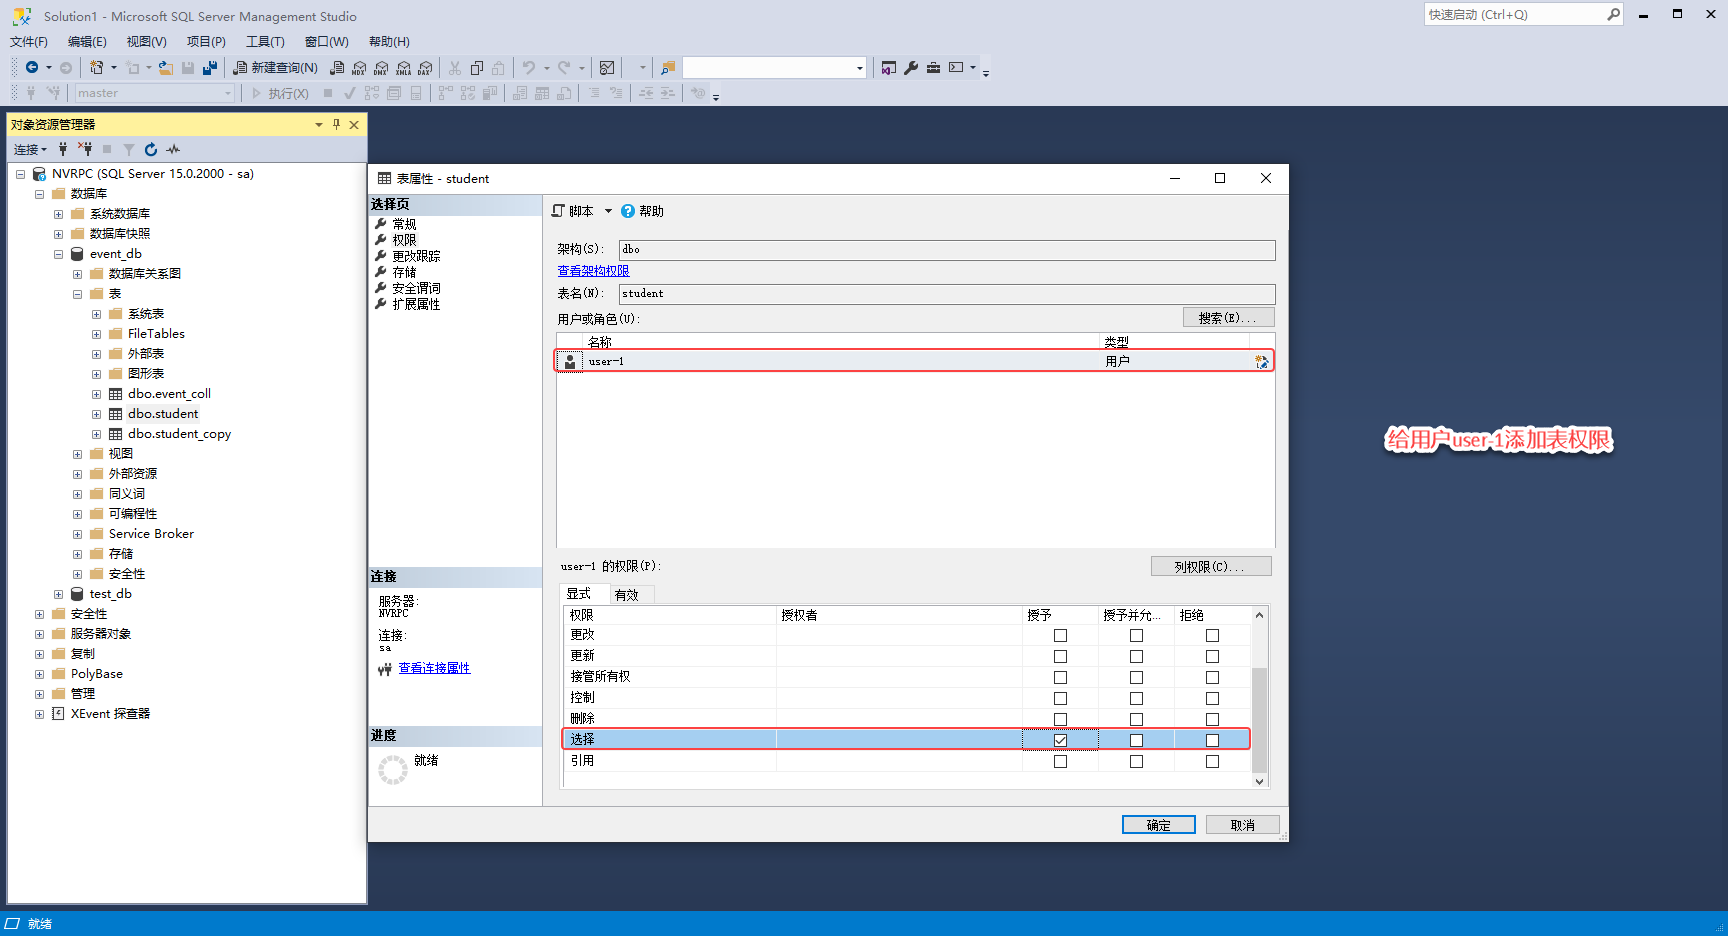Click the DAX query icon
Screen dimensions: 1728x936
(x=425, y=68)
